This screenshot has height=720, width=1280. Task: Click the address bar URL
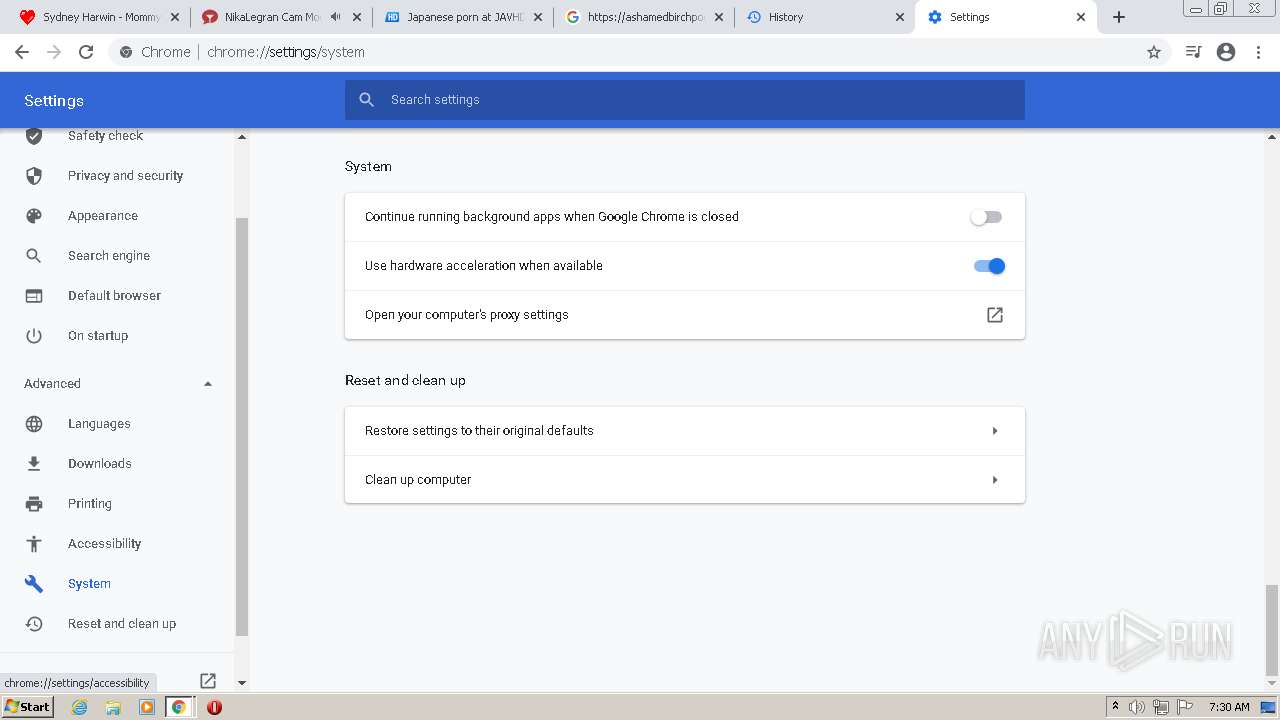tap(286, 52)
